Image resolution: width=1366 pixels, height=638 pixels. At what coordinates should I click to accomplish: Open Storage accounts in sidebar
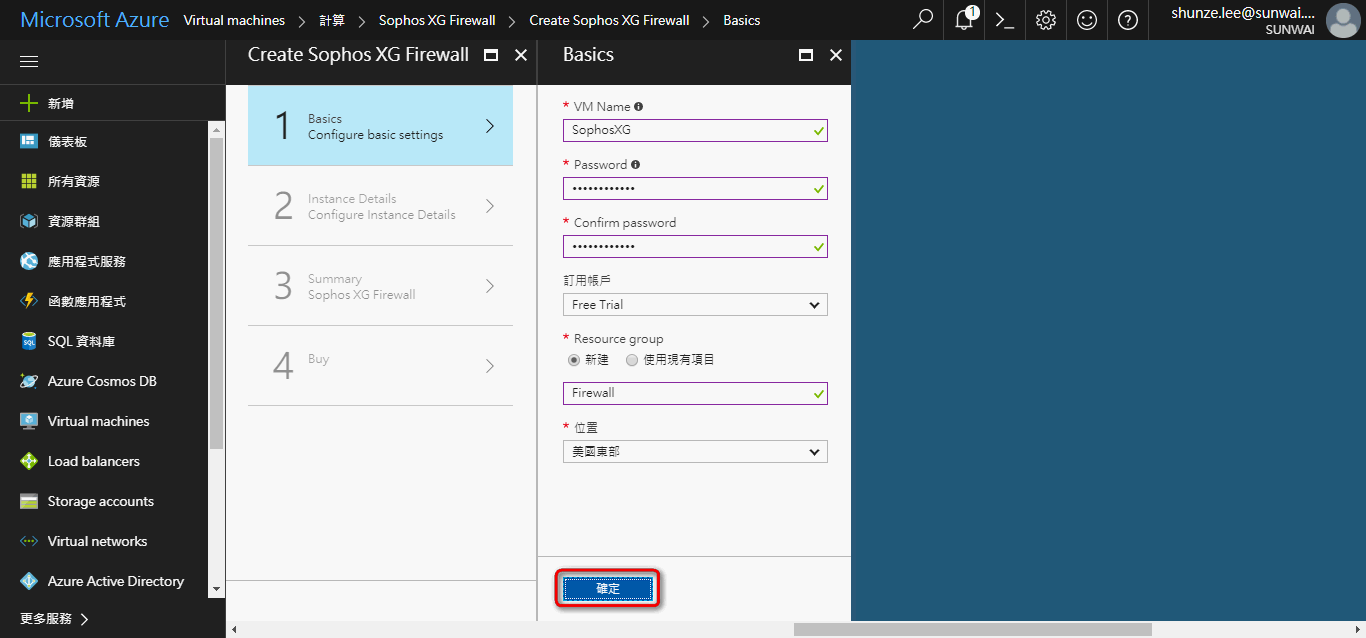point(101,501)
